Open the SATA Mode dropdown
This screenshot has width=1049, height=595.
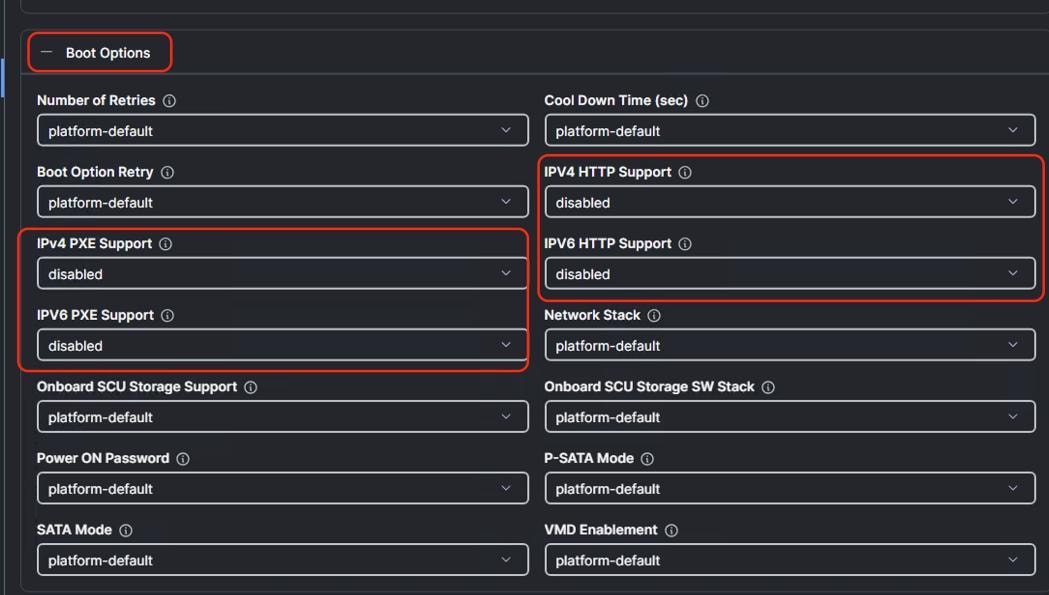pyautogui.click(x=282, y=560)
